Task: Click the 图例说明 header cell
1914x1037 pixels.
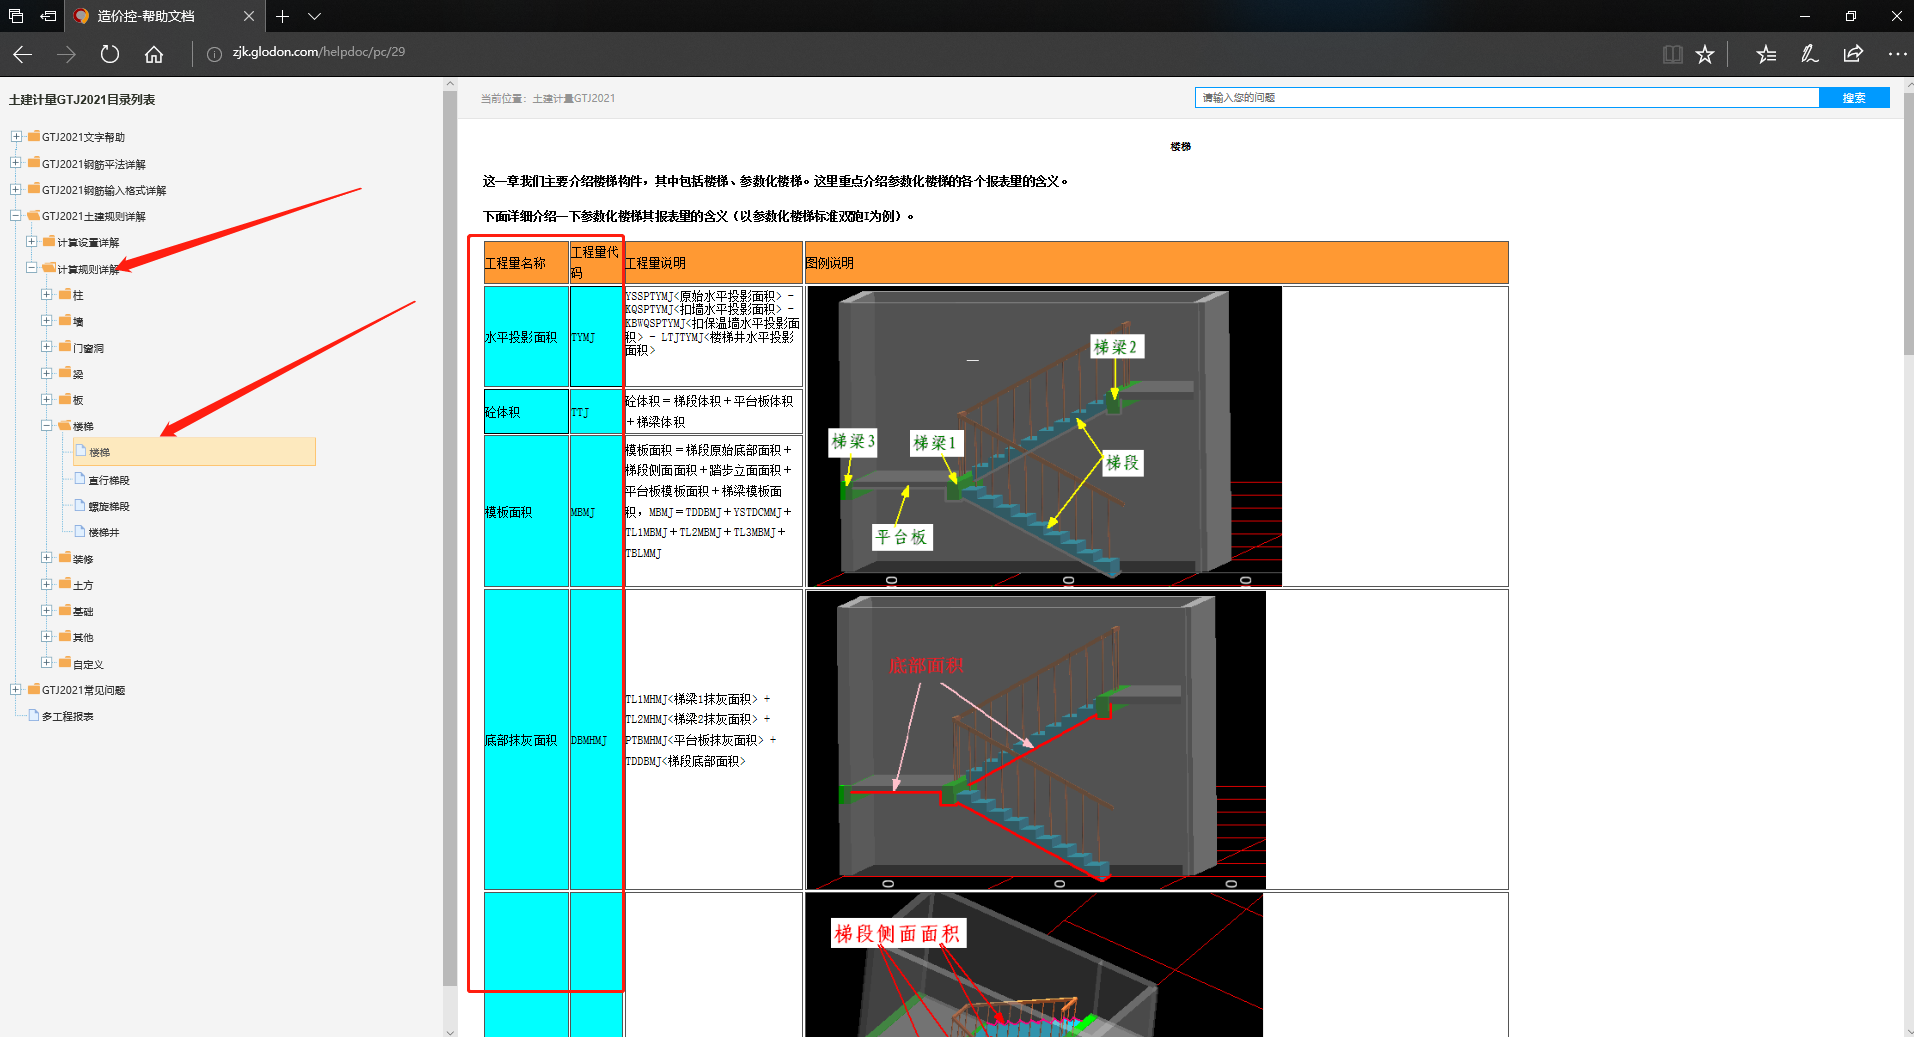Action: [1156, 263]
